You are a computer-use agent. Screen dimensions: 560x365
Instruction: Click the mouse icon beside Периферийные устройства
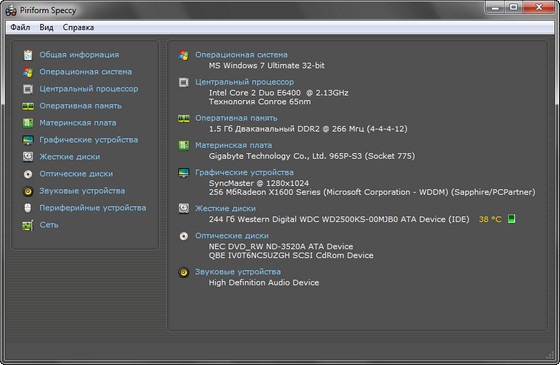click(x=28, y=208)
